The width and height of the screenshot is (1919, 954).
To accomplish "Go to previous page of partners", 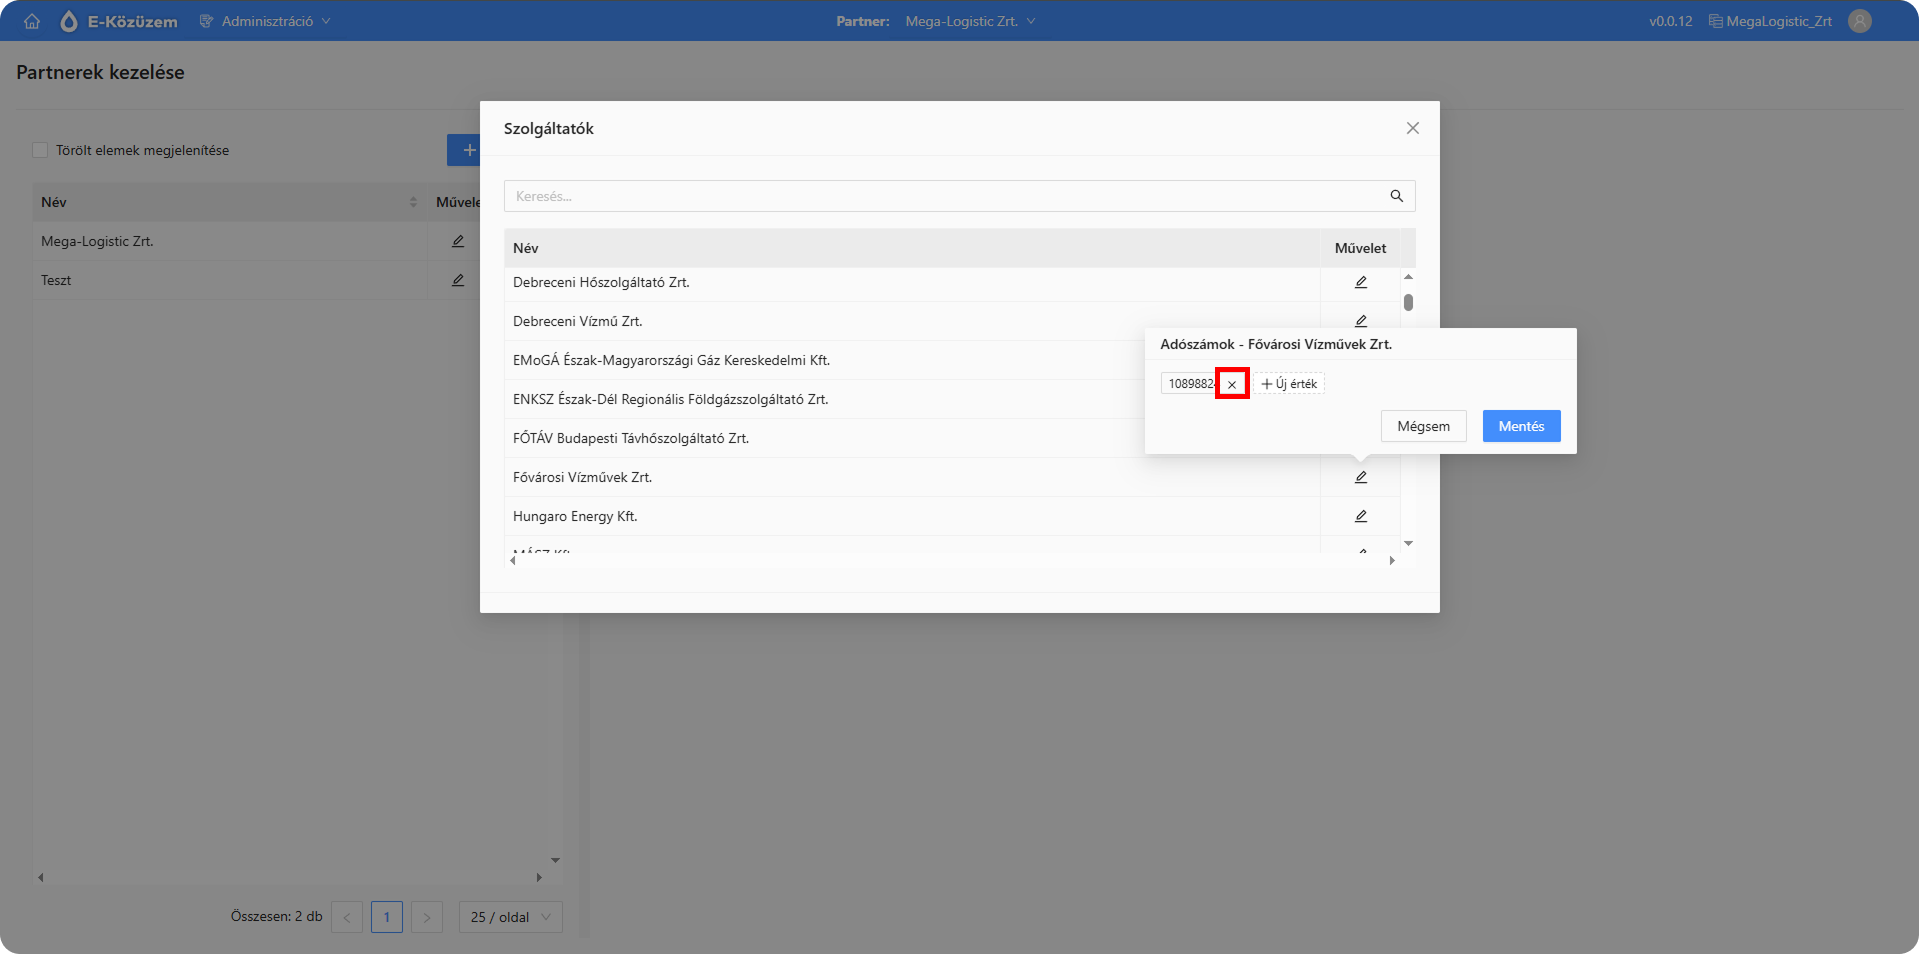I will (347, 917).
